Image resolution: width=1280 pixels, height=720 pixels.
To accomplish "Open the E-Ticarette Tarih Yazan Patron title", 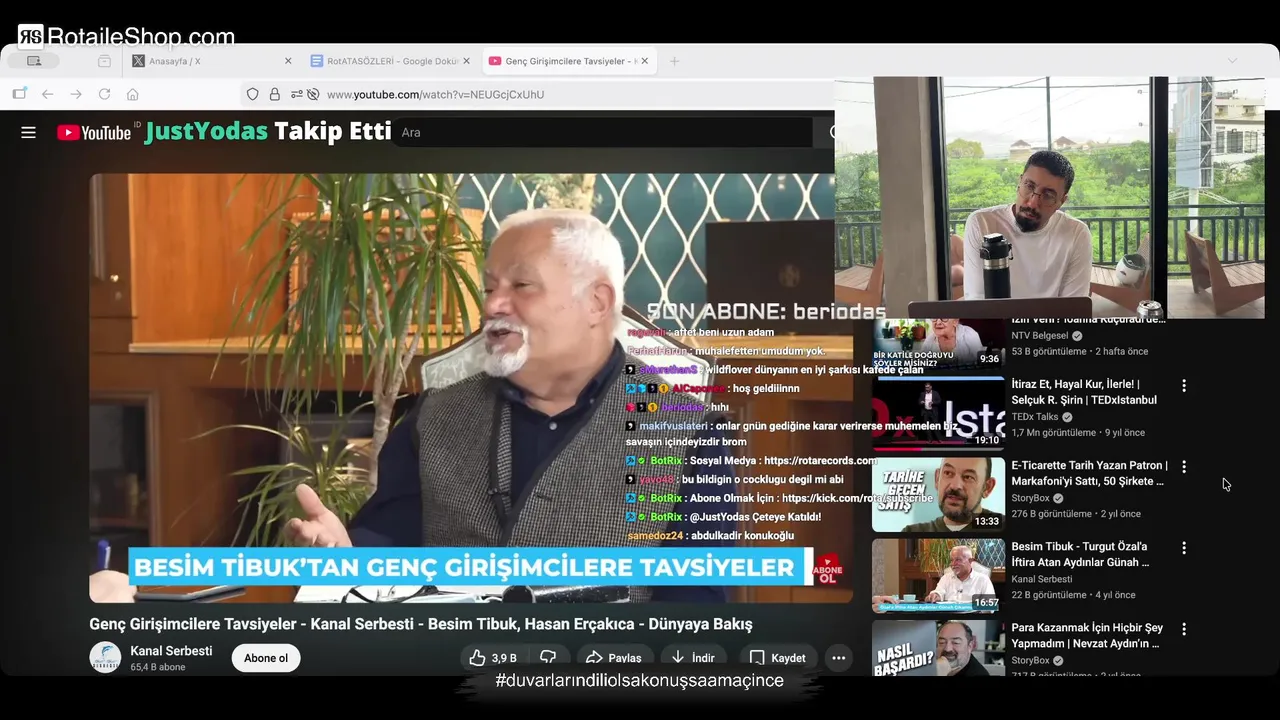I will 1089,473.
